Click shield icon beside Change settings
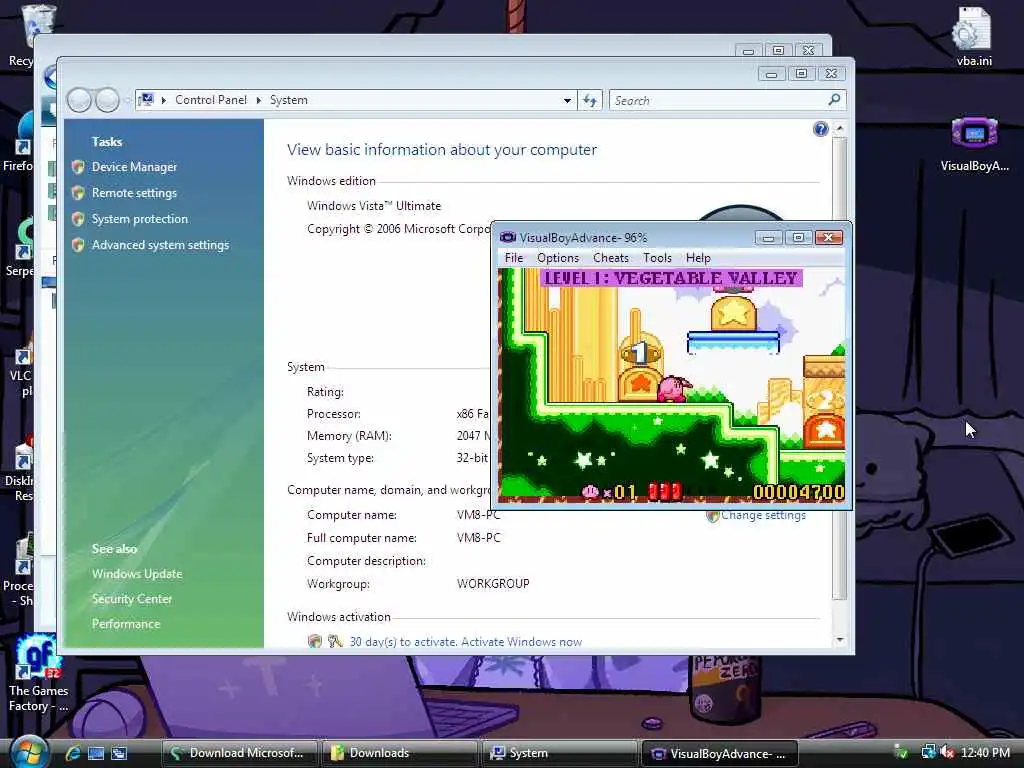 (712, 516)
